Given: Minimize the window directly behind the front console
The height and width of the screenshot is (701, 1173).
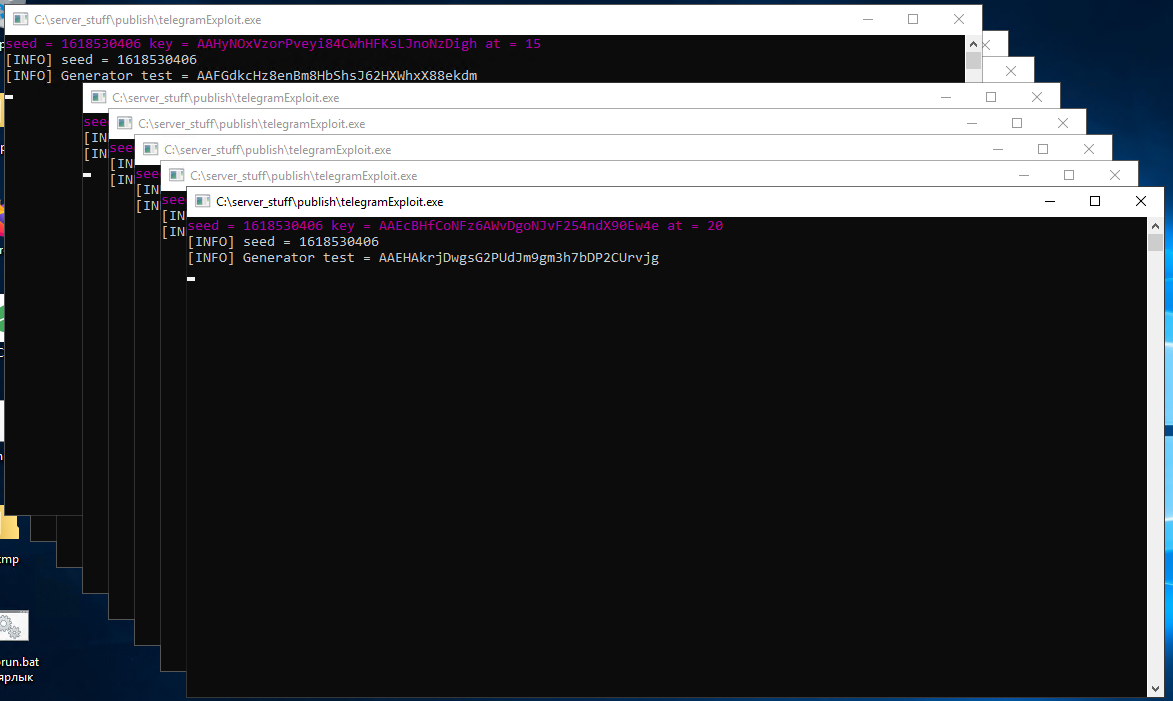Looking at the screenshot, I should [1023, 175].
